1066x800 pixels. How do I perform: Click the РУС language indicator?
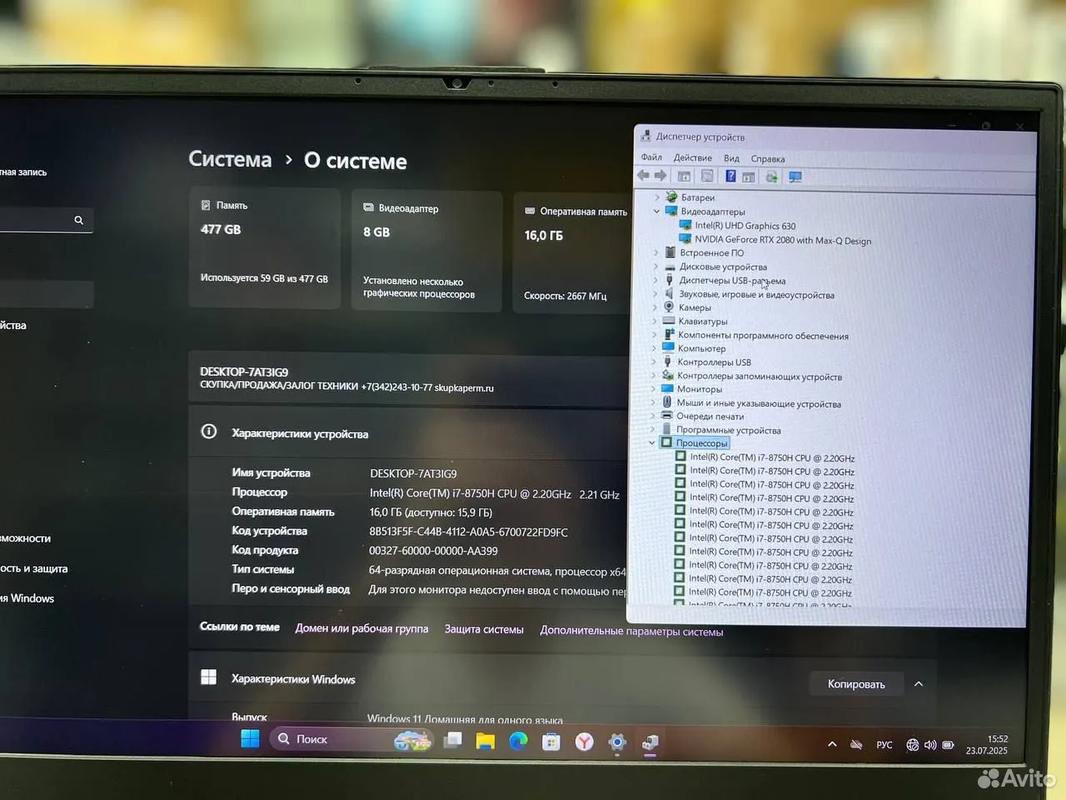(884, 745)
